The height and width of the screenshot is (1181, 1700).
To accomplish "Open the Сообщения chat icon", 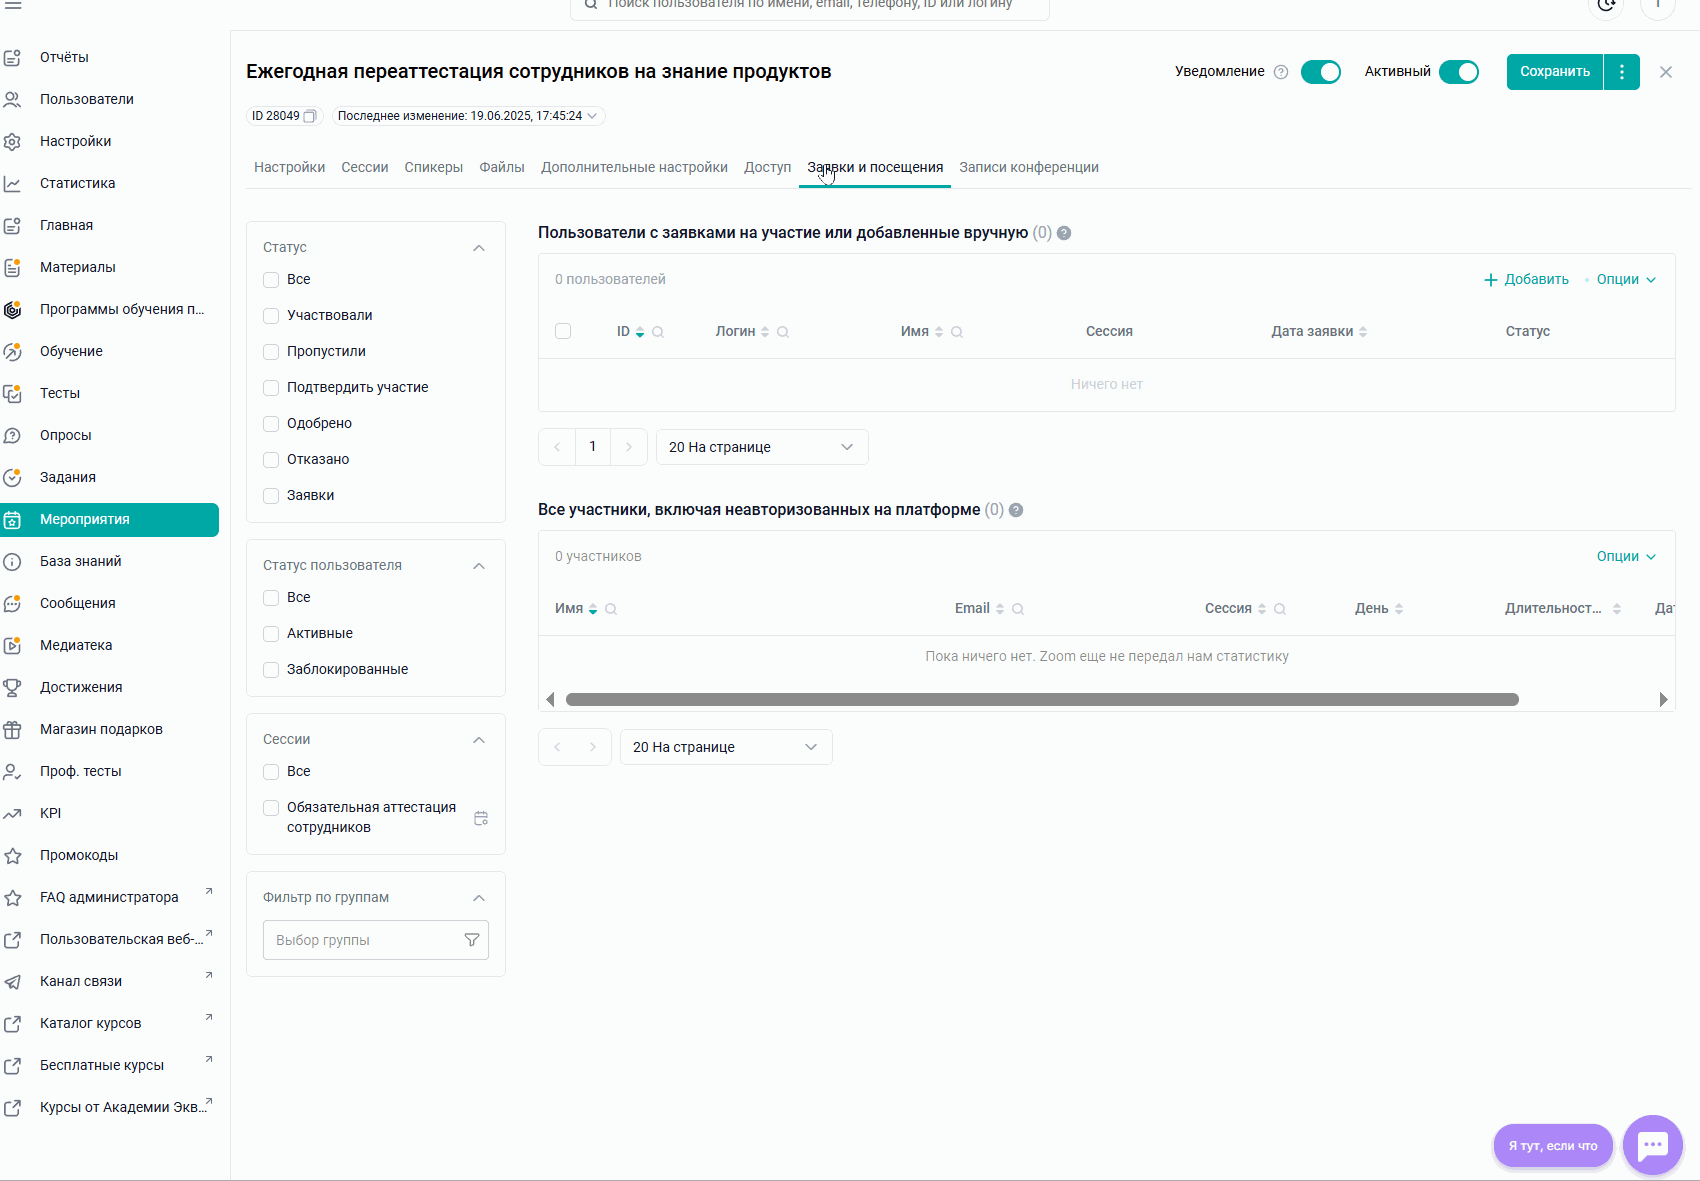I will [x=12, y=603].
